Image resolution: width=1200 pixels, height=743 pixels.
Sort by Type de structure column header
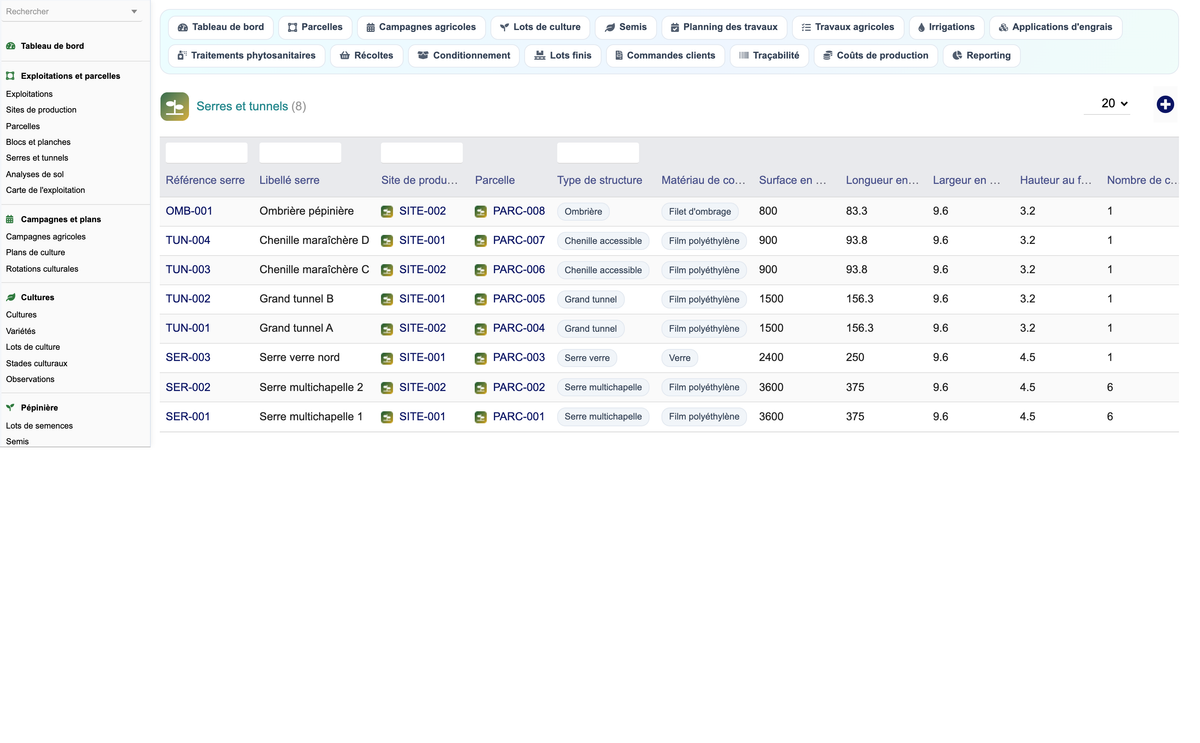pyautogui.click(x=599, y=180)
